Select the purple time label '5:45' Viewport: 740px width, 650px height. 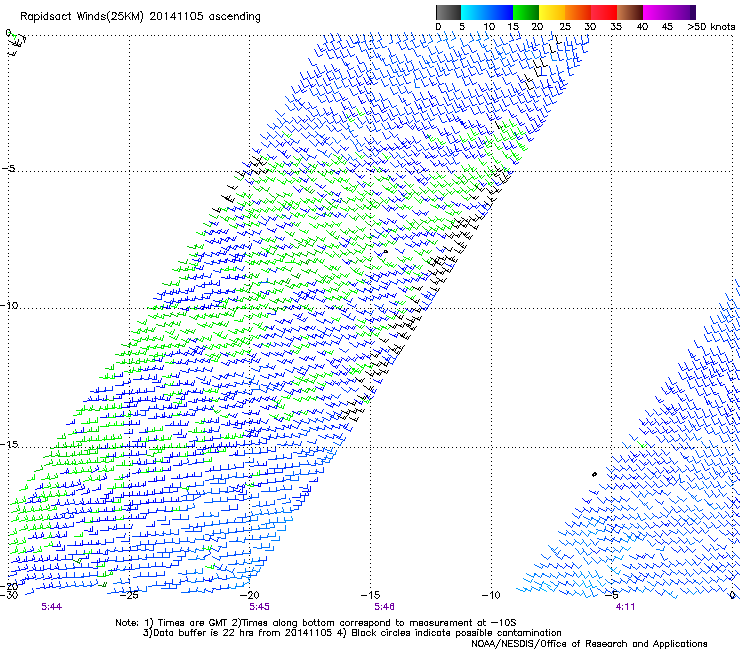click(x=260, y=607)
